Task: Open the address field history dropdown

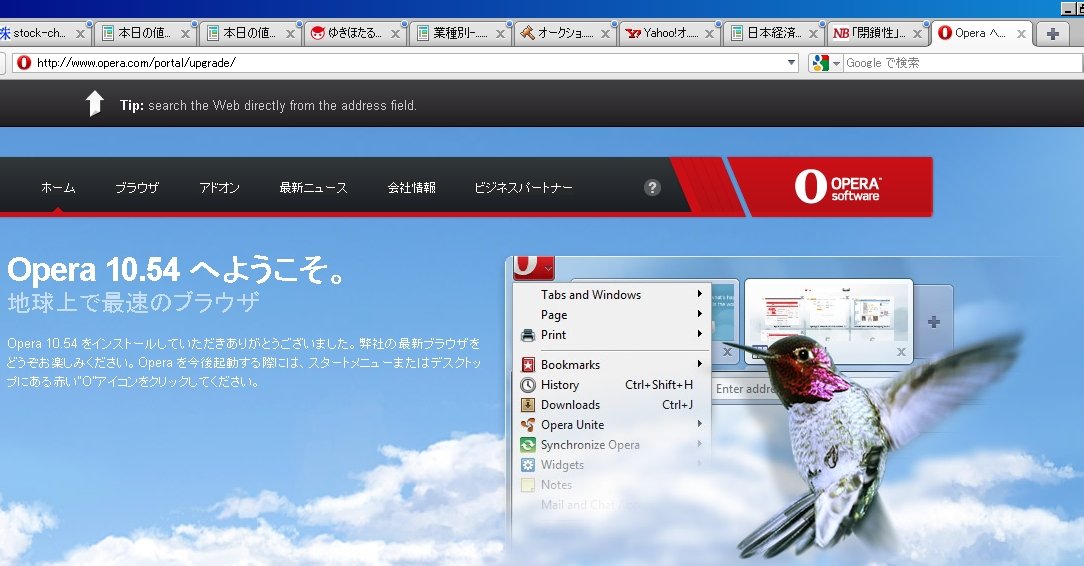Action: point(792,63)
